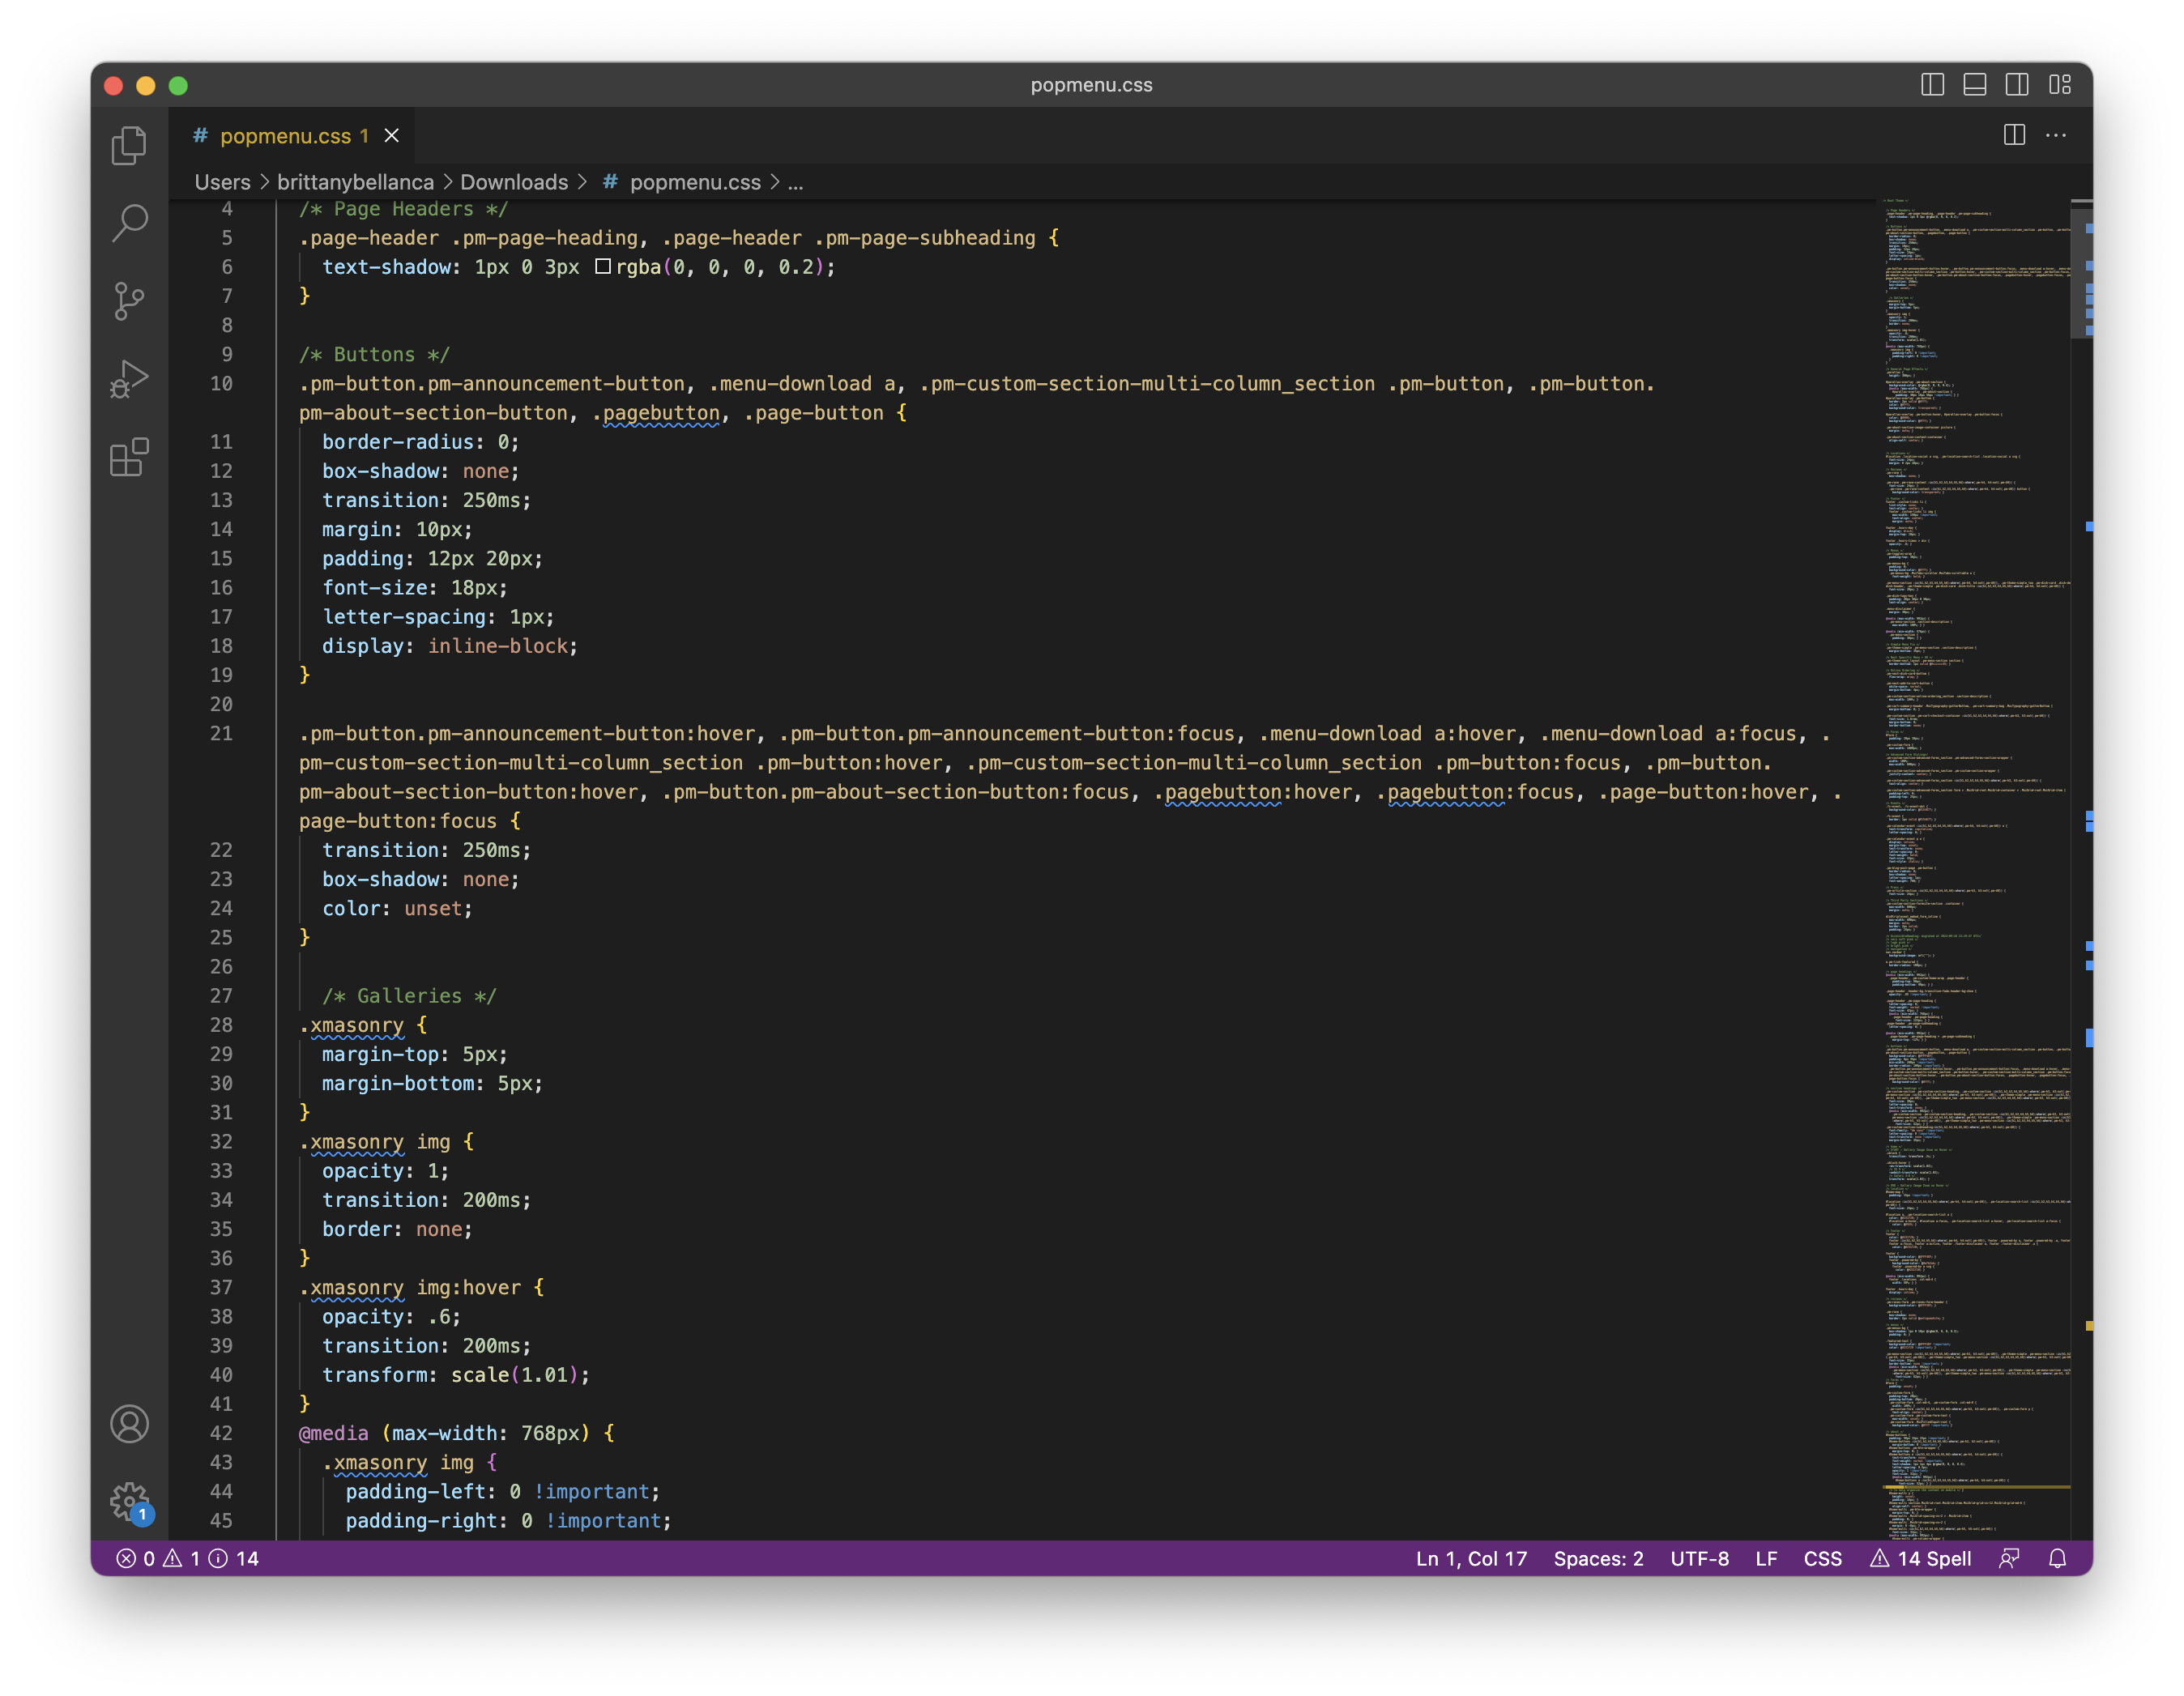Click underlined '.pagebutton' on line 10

(x=655, y=412)
